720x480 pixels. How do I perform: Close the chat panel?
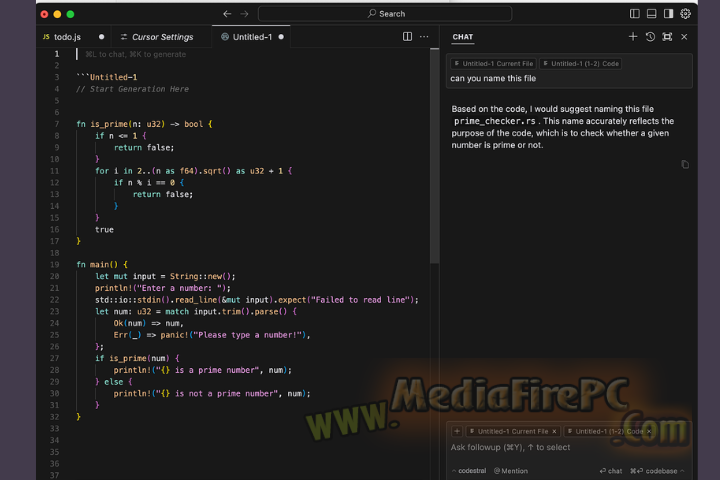coord(684,36)
